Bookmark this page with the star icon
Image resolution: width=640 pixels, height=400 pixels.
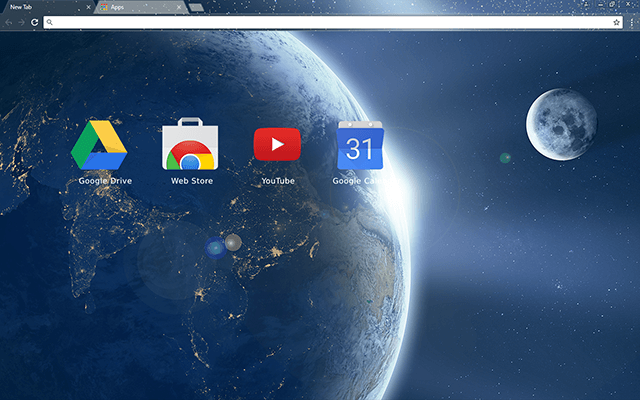617,21
